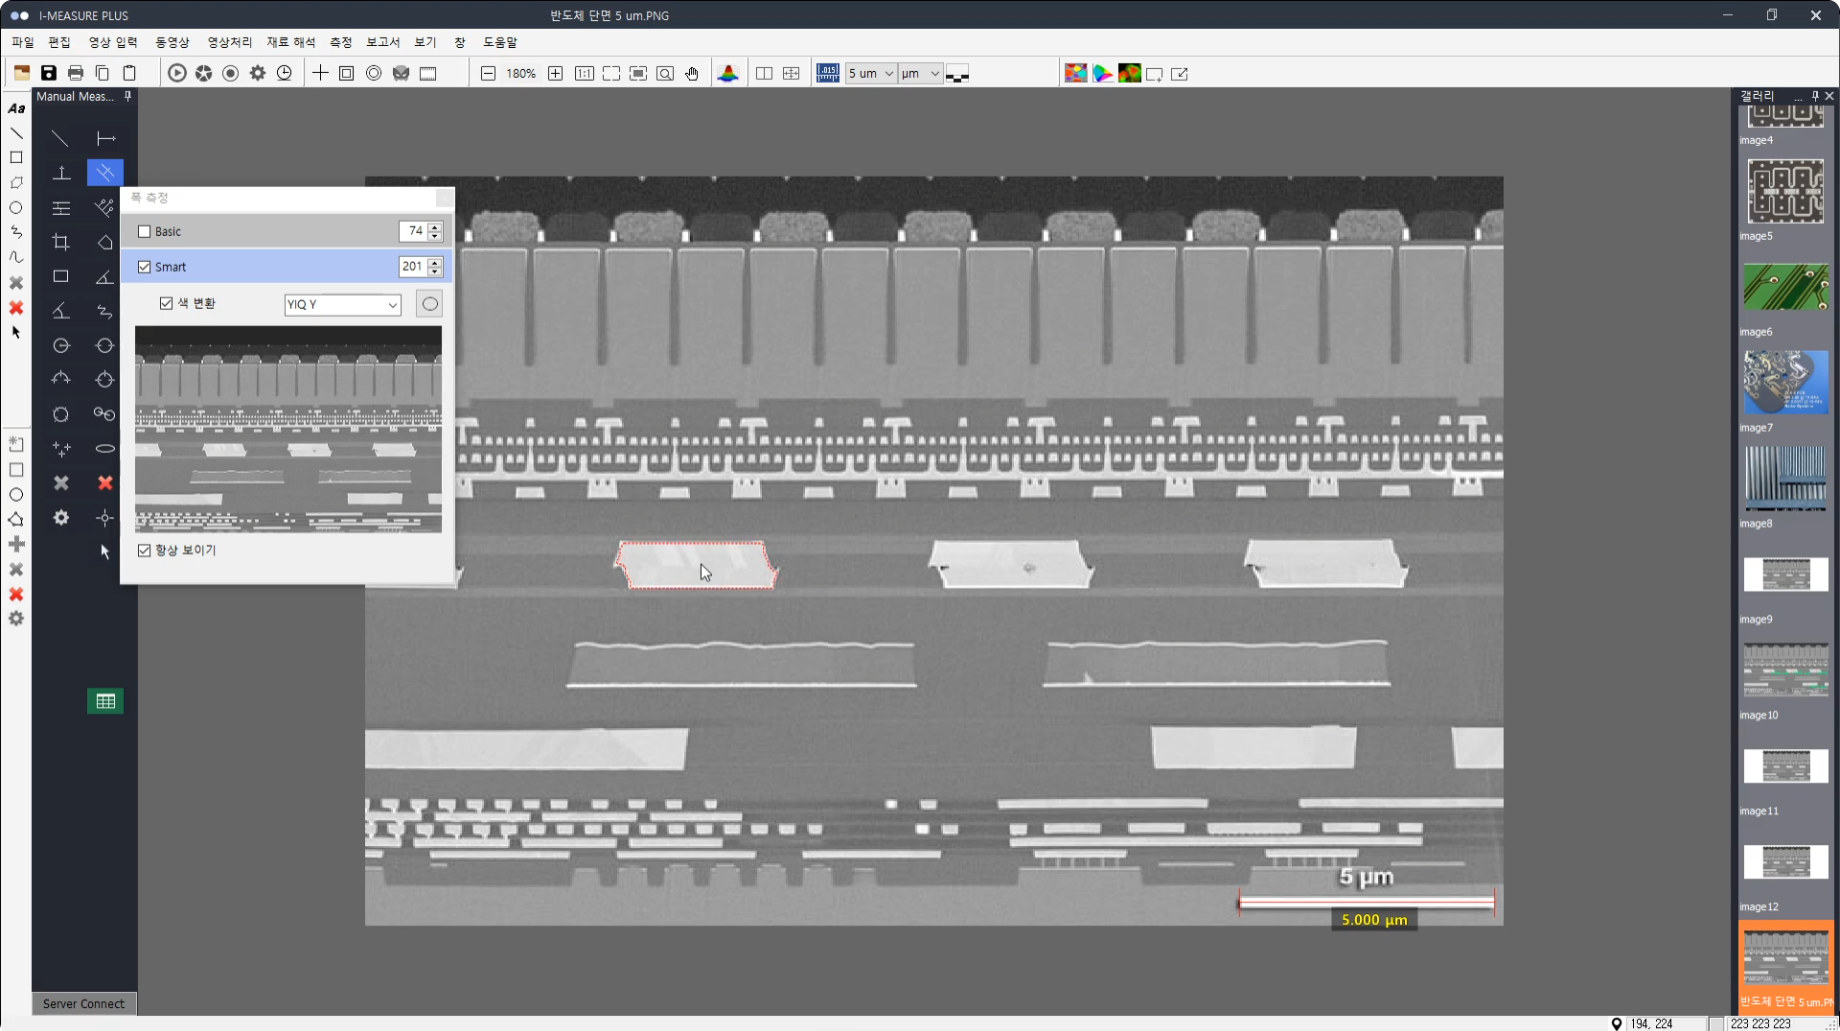
Task: Click the black-and-white pattern toolbar swatch
Action: pyautogui.click(x=957, y=74)
